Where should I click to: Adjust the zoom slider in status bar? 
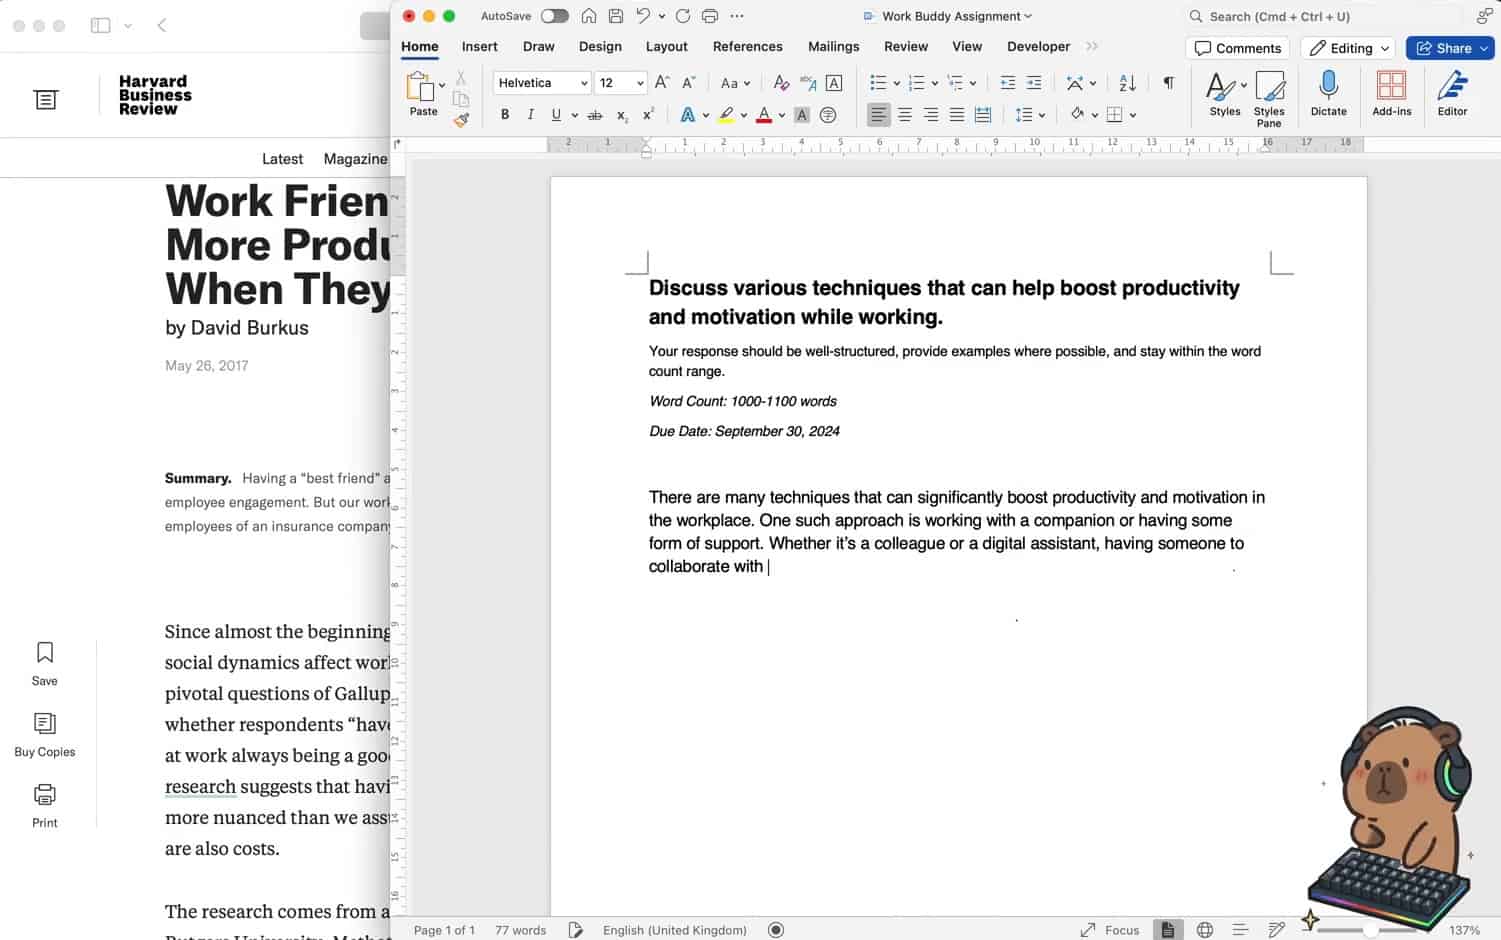(x=1370, y=930)
